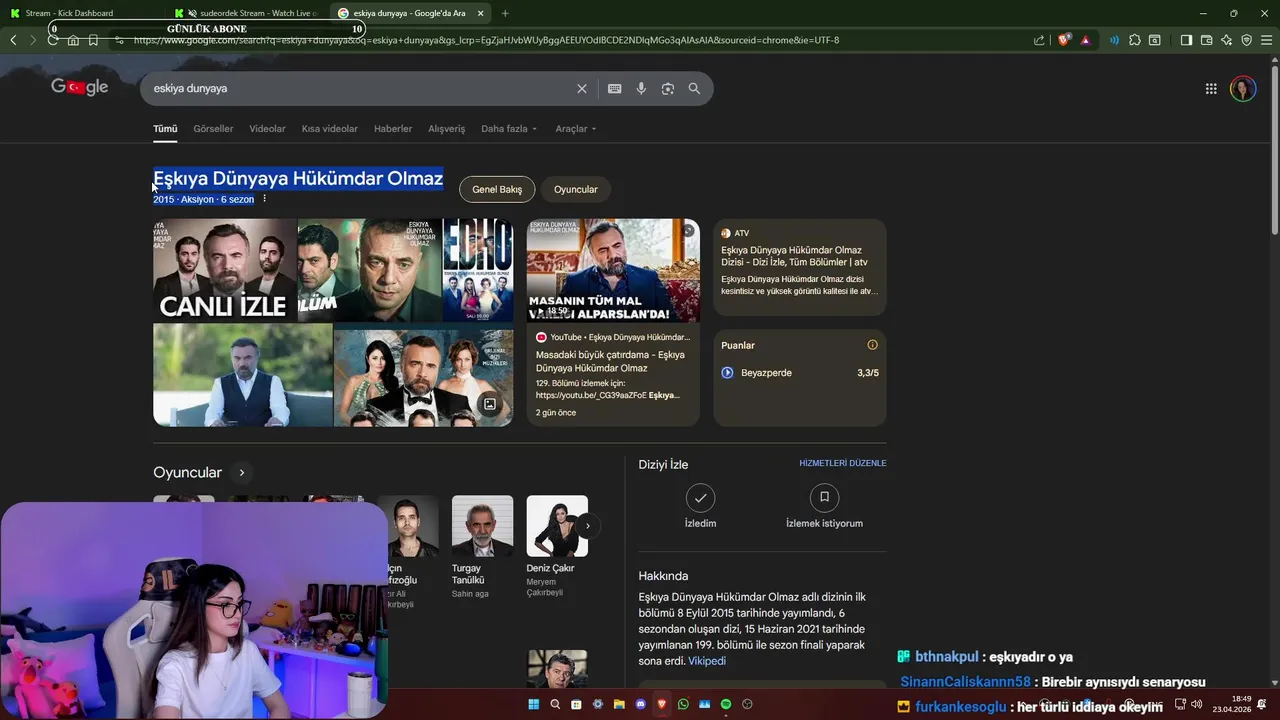Open a new browser tab
Screen dimensions: 1280x720
[505, 13]
